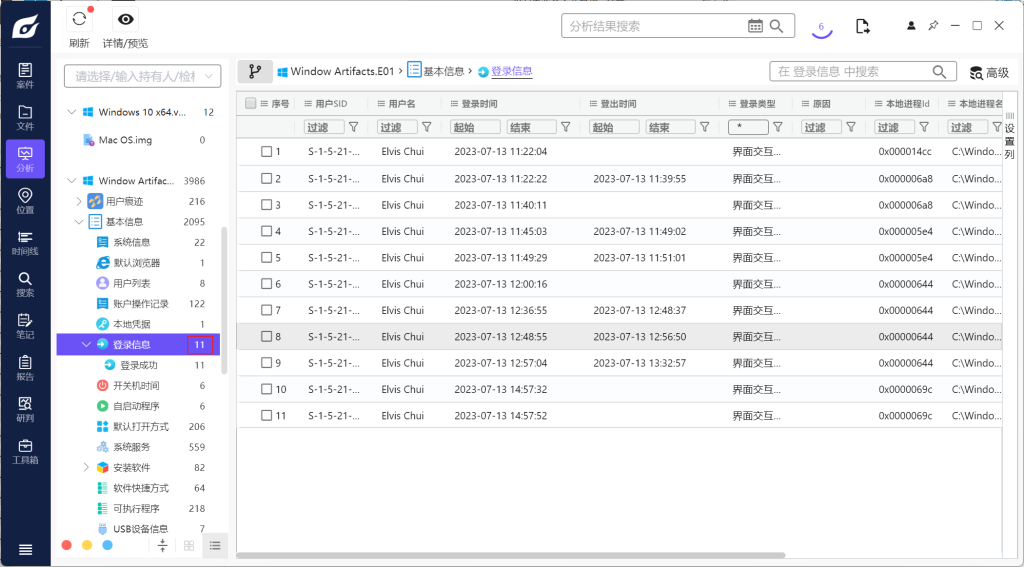Select 开关机时间 in the tree

tap(135, 386)
